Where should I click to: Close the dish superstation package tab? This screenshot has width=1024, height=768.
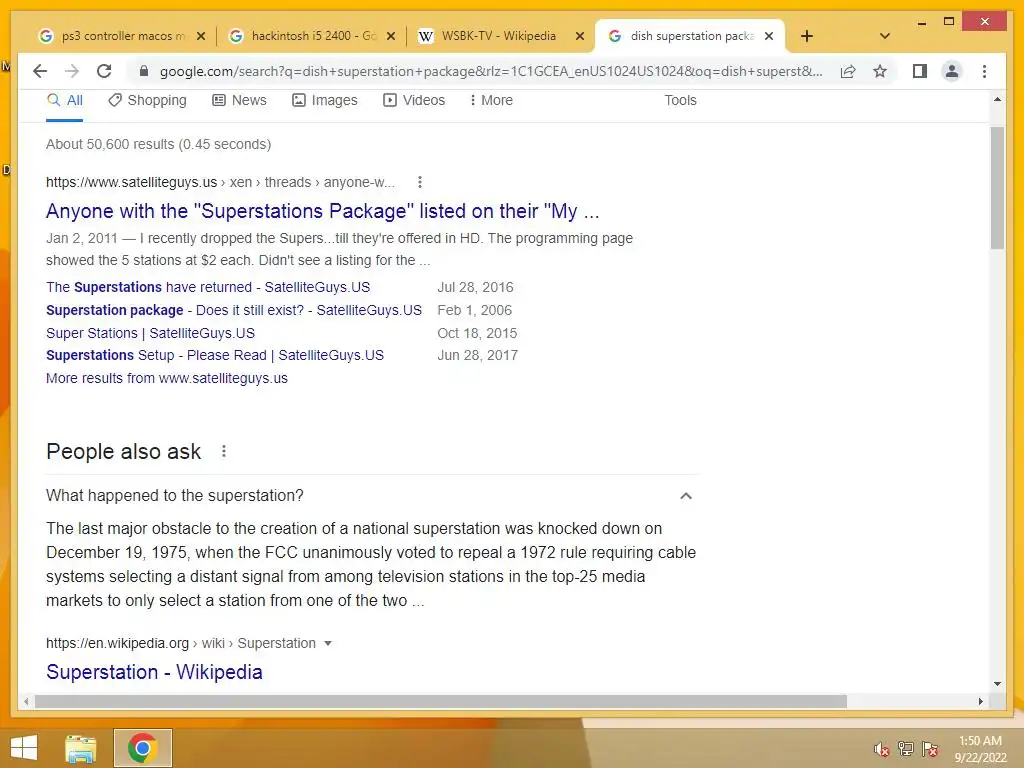(x=769, y=36)
